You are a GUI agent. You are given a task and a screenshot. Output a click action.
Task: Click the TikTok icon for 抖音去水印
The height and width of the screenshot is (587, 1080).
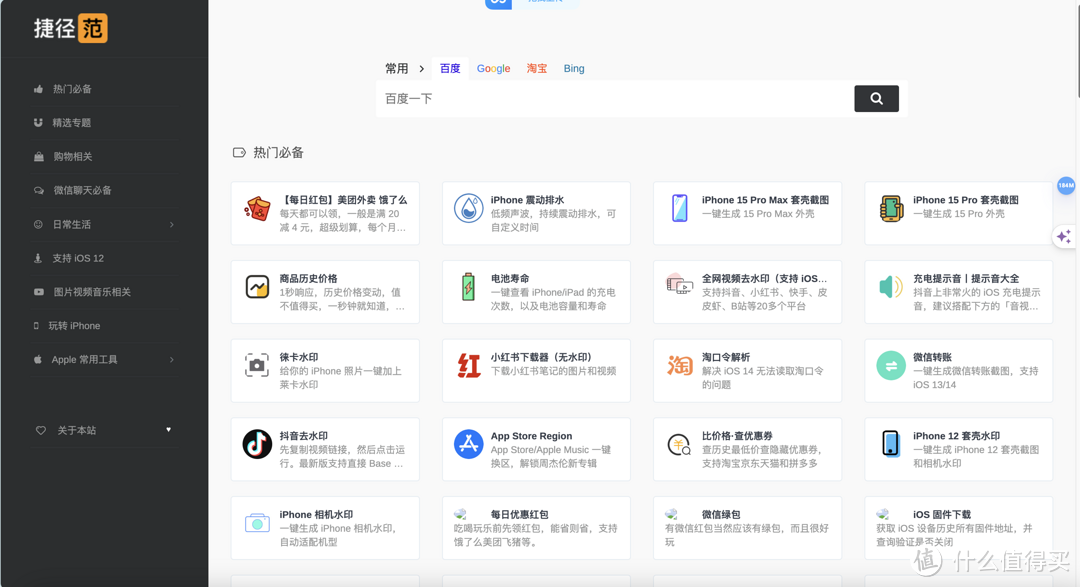(x=257, y=444)
